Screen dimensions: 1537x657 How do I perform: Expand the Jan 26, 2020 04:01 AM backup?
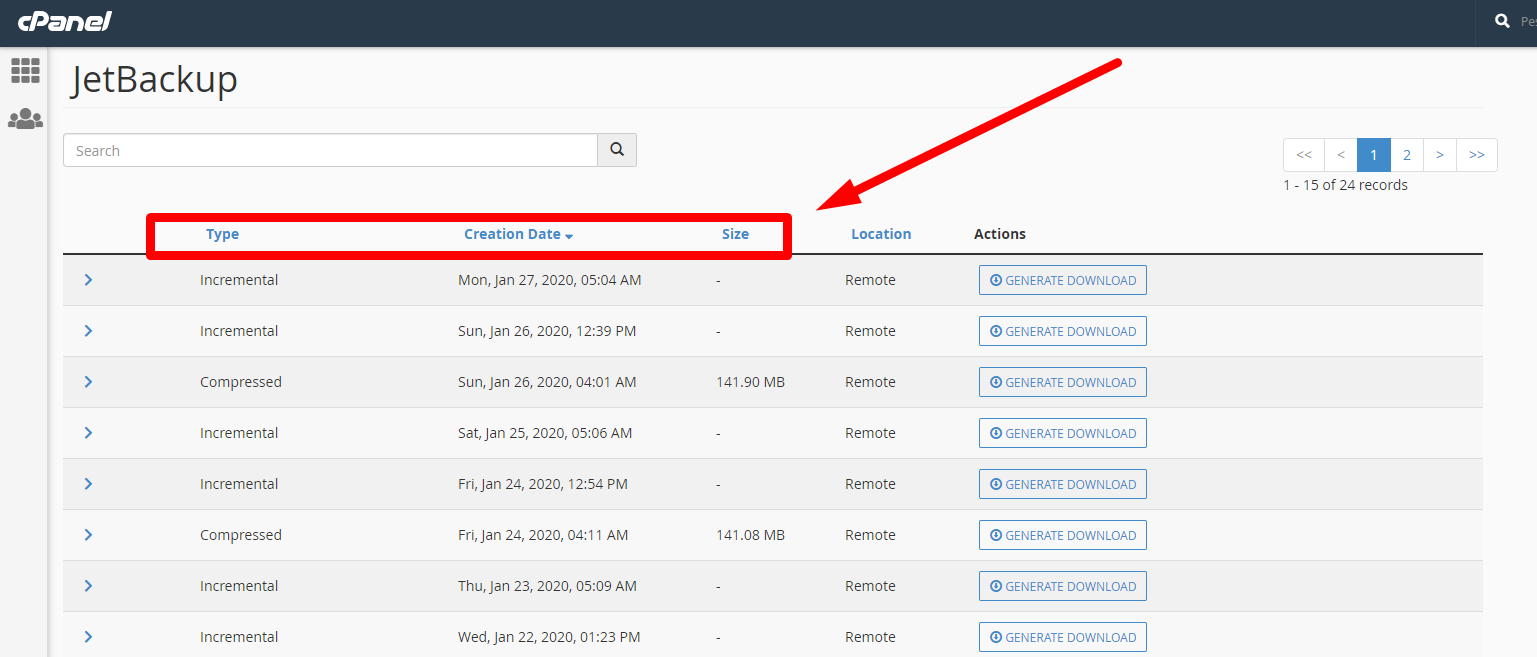click(88, 382)
